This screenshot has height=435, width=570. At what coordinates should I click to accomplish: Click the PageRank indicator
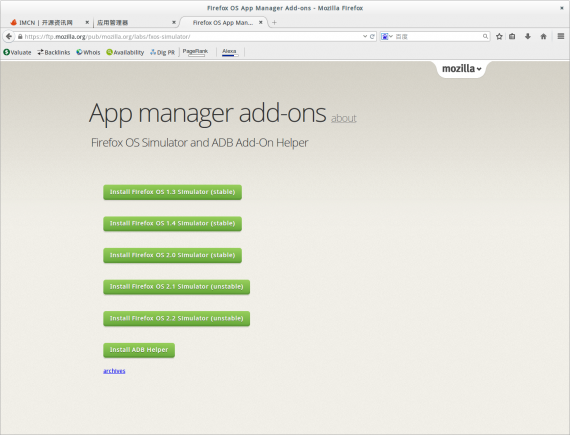click(195, 52)
